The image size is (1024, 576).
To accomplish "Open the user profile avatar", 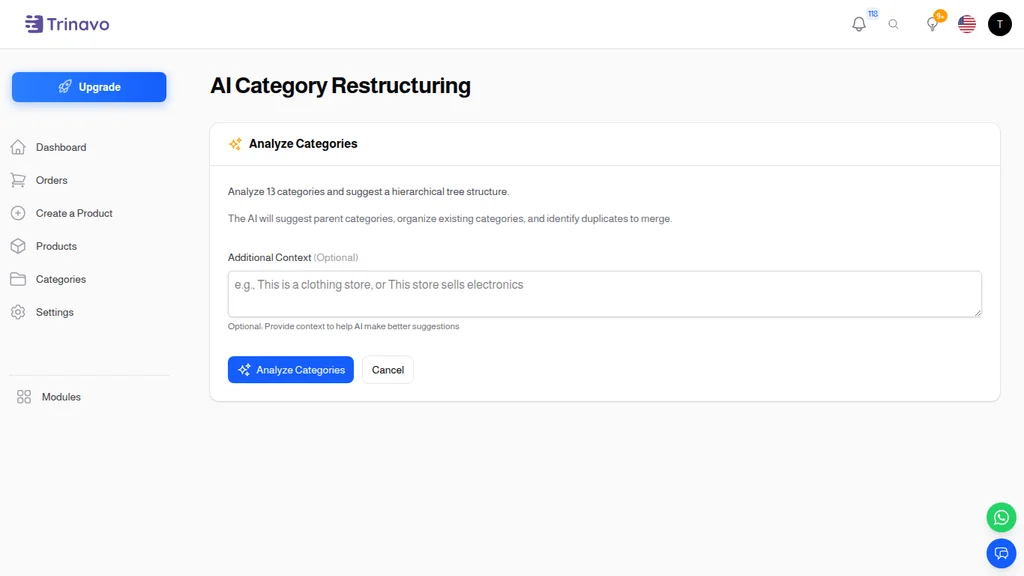I will [999, 24].
